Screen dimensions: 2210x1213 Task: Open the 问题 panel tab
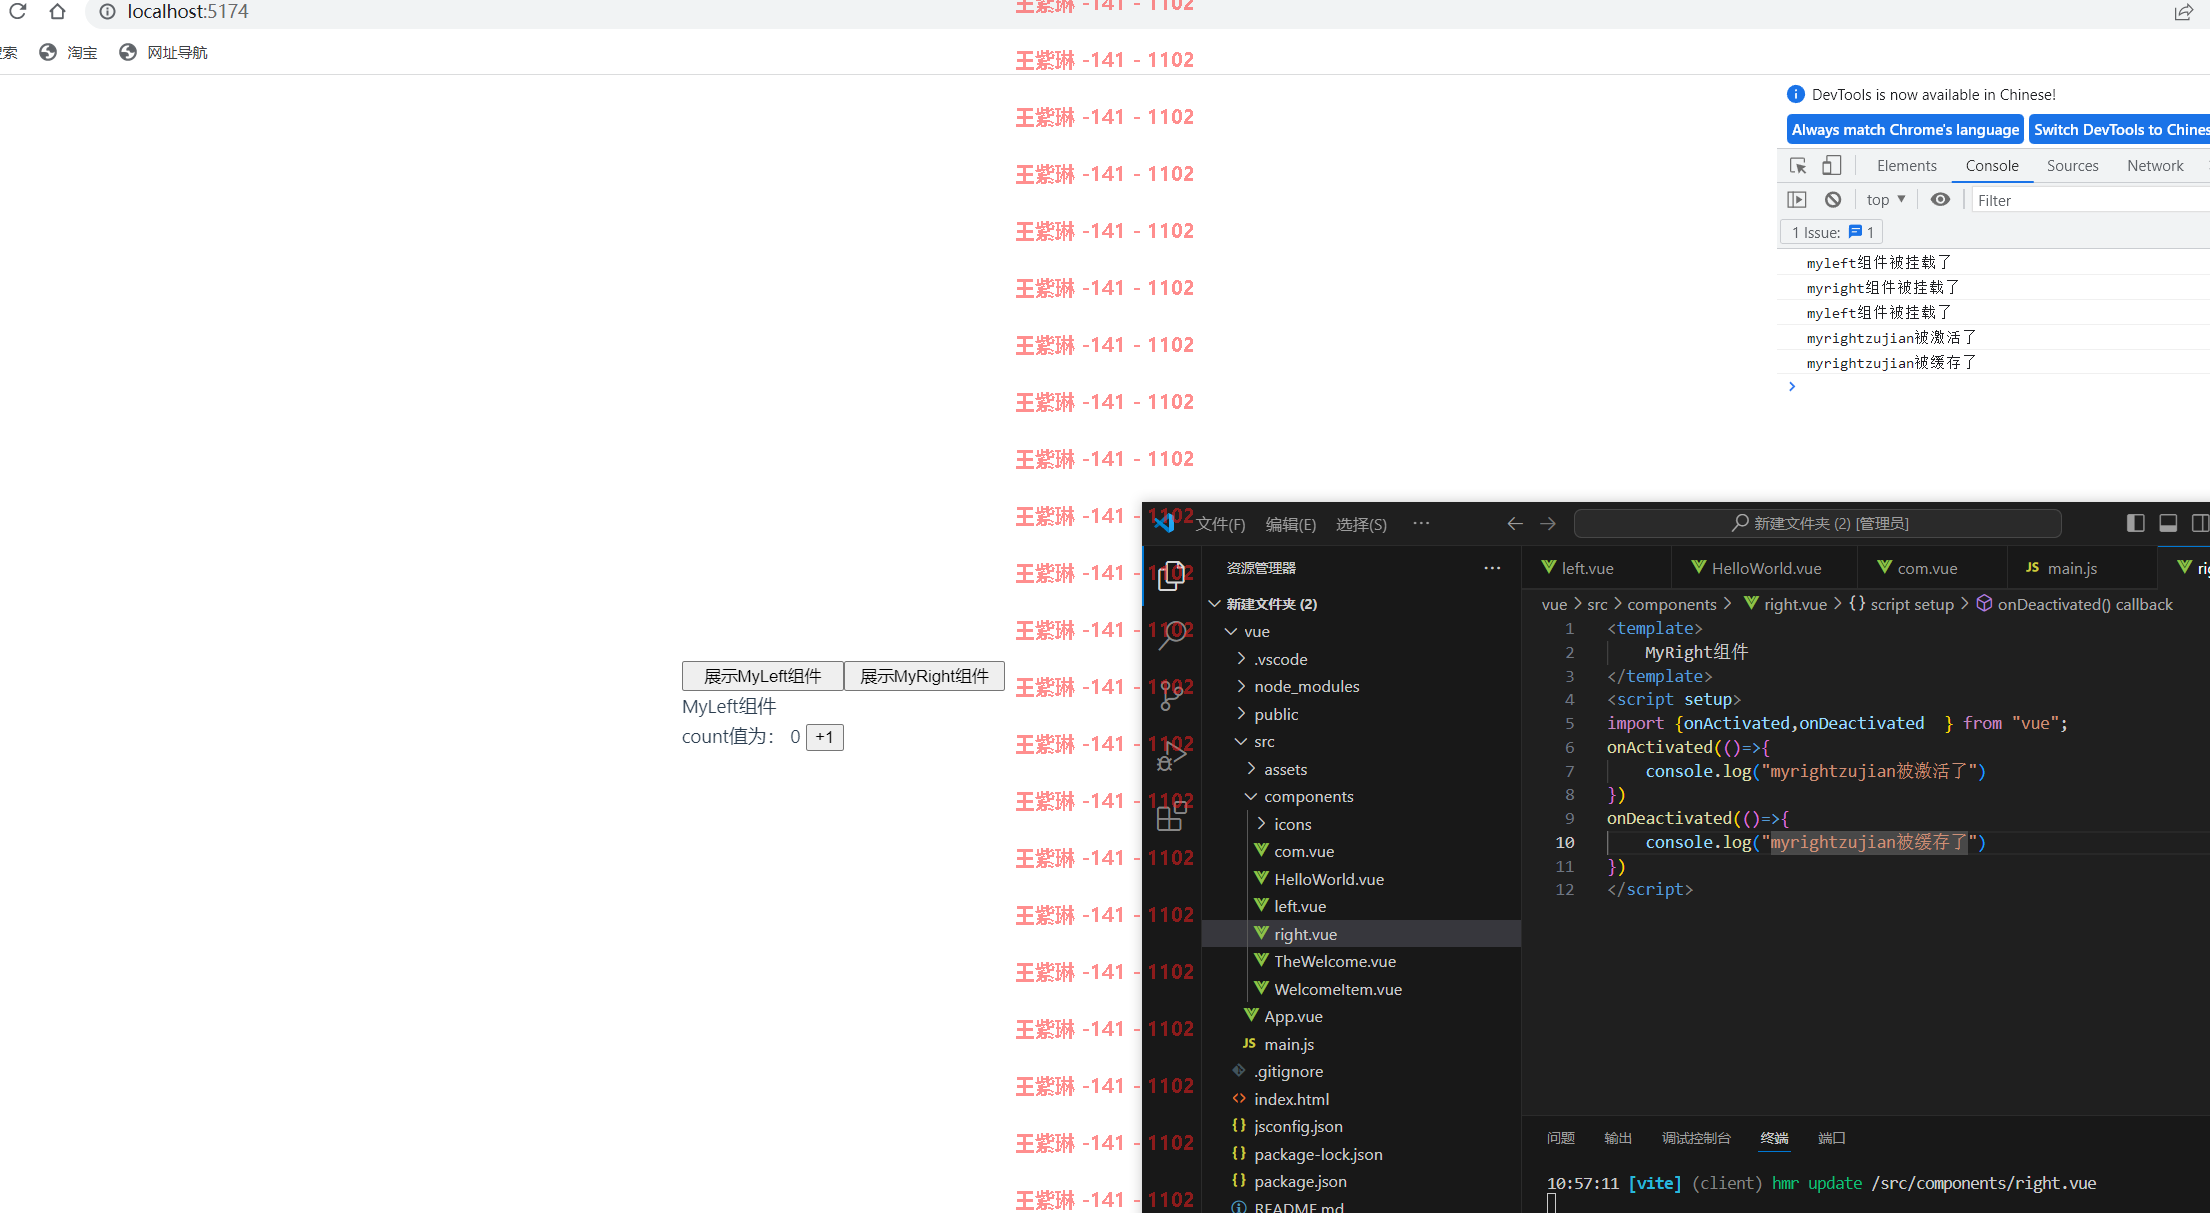click(x=1560, y=1138)
